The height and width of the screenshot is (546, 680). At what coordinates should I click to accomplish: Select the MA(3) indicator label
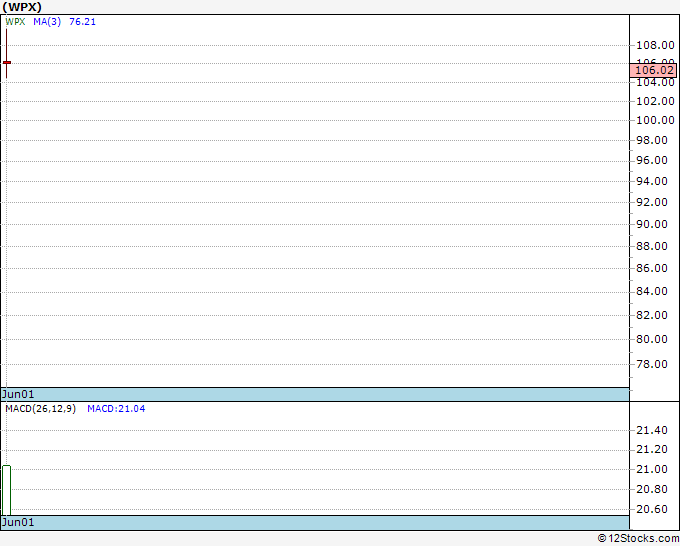click(47, 22)
